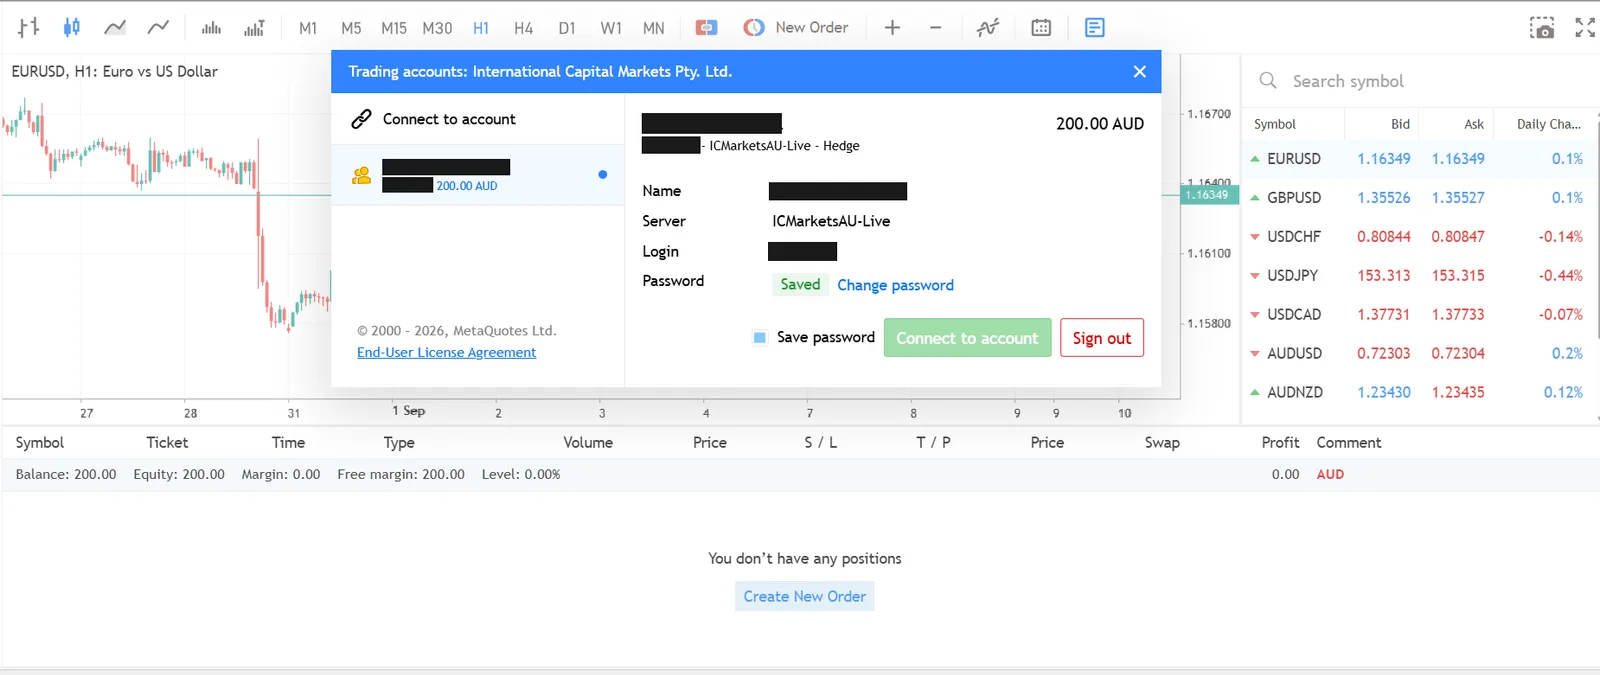This screenshot has height=675, width=1600.
Task: Click the AUDNZD up arrow indicator
Action: pos(1254,392)
